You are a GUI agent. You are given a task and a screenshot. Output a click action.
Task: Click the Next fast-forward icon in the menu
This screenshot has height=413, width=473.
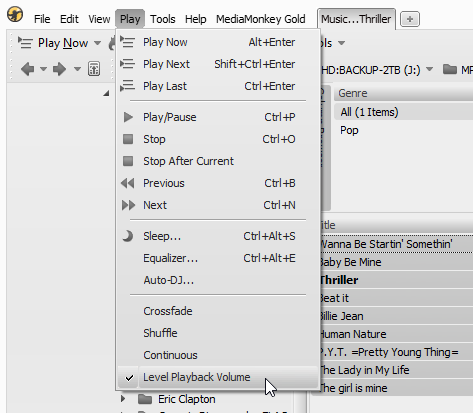point(128,205)
